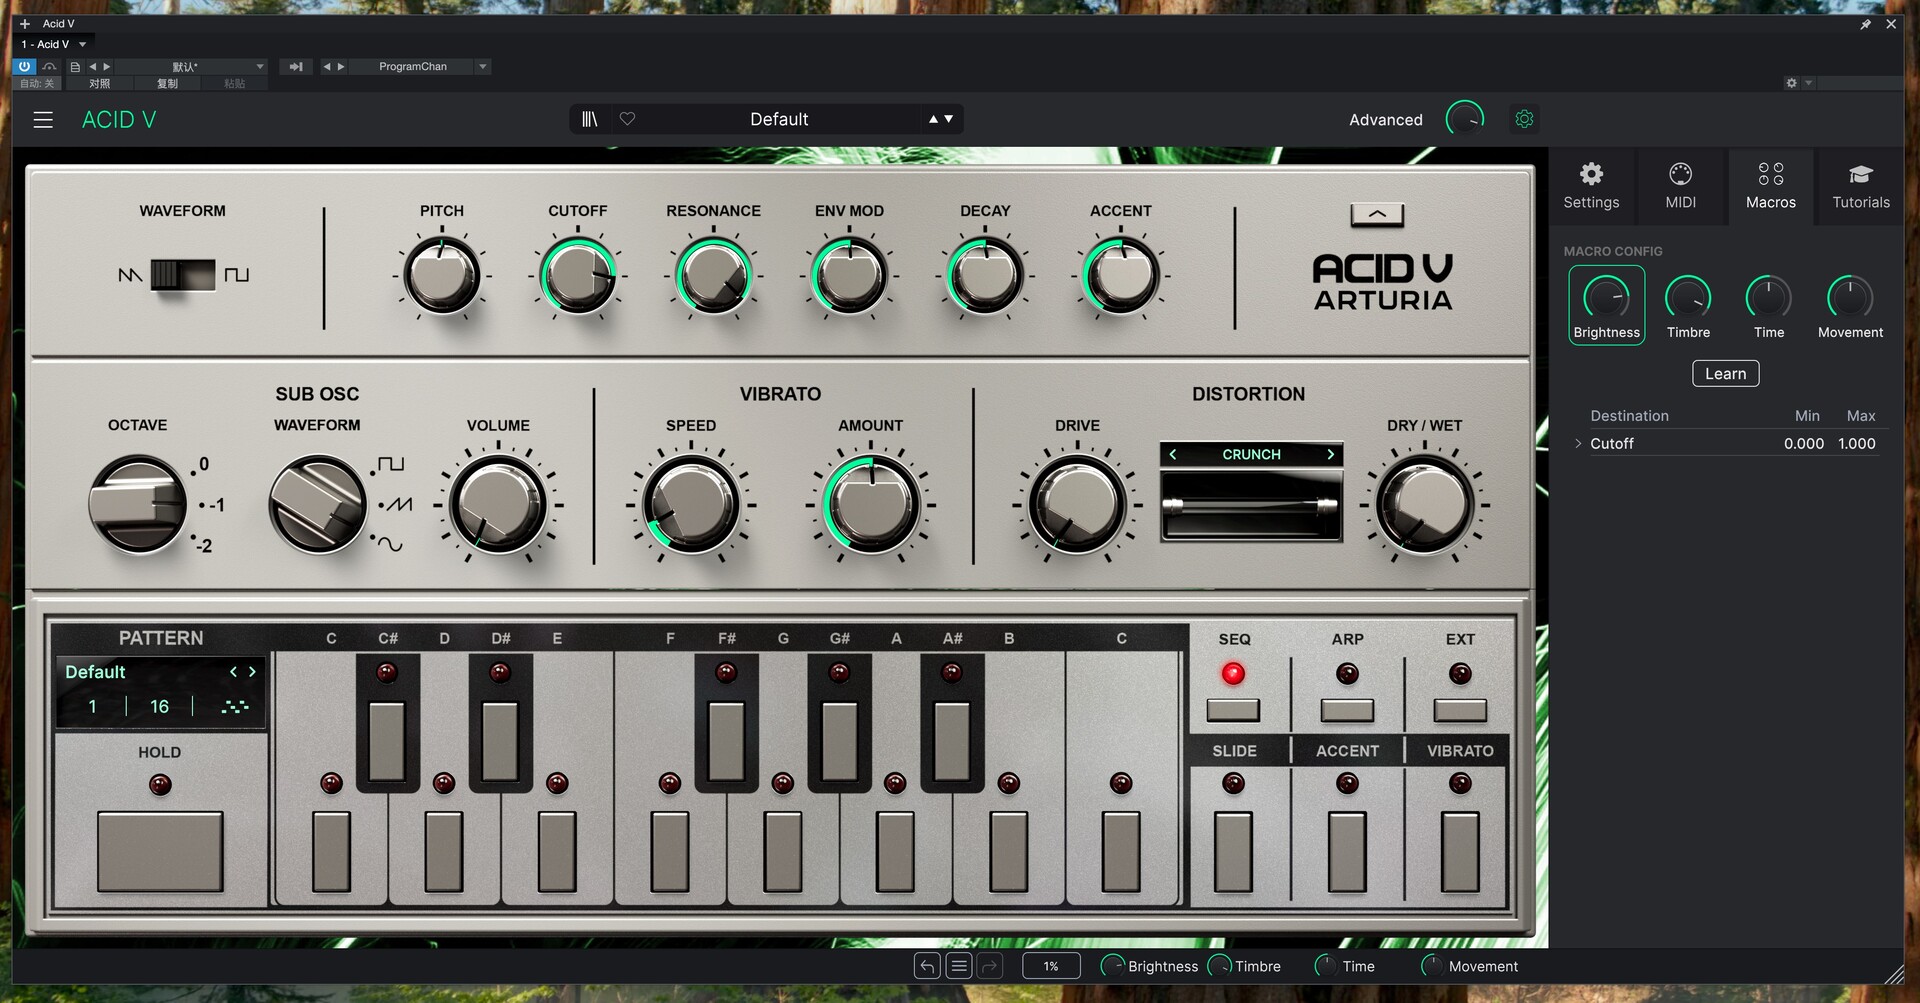
Task: Switch to the MIDI tab
Action: coord(1680,186)
